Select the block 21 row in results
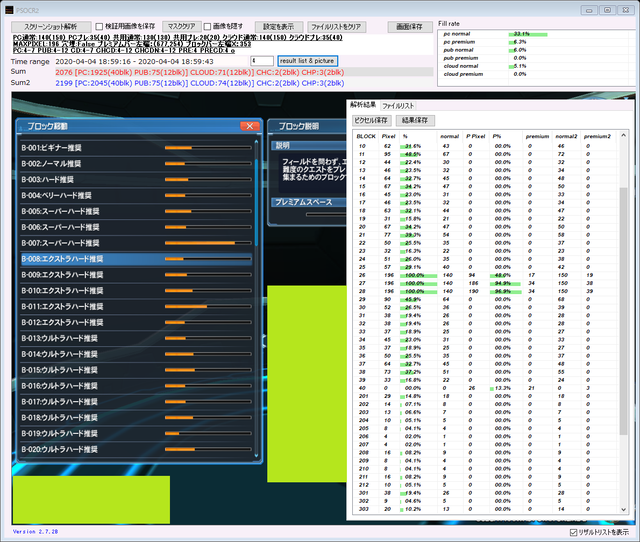Viewport: 640px width, 542px height. pyautogui.click(x=486, y=235)
